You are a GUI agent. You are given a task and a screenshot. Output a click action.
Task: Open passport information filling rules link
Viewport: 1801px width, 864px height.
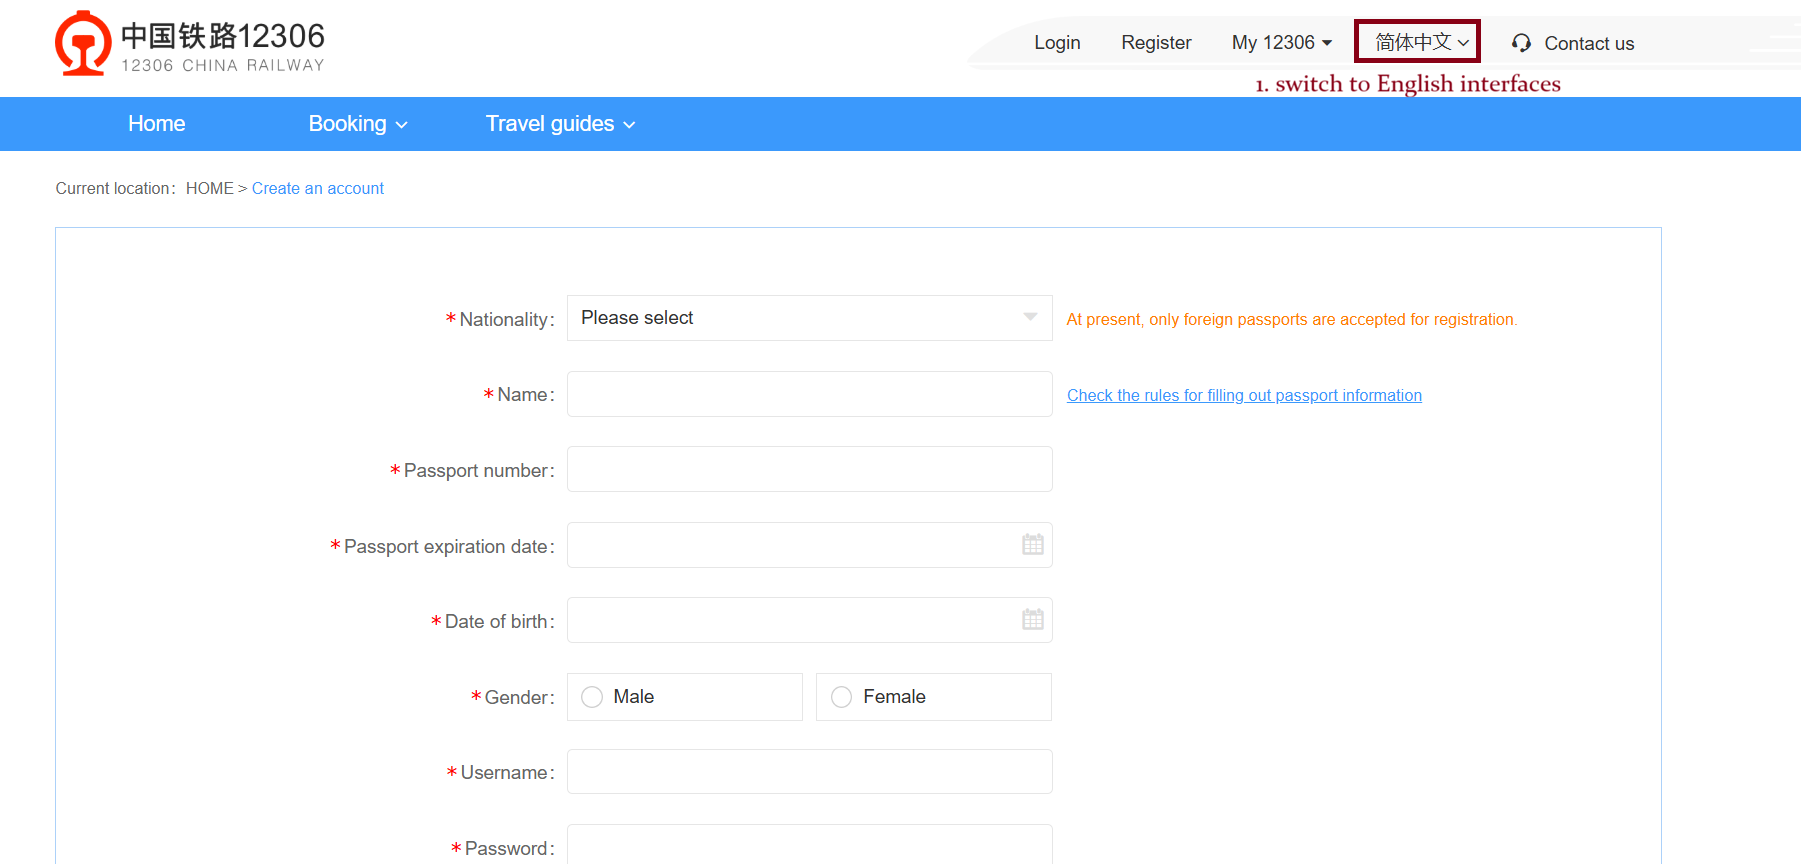(x=1244, y=396)
